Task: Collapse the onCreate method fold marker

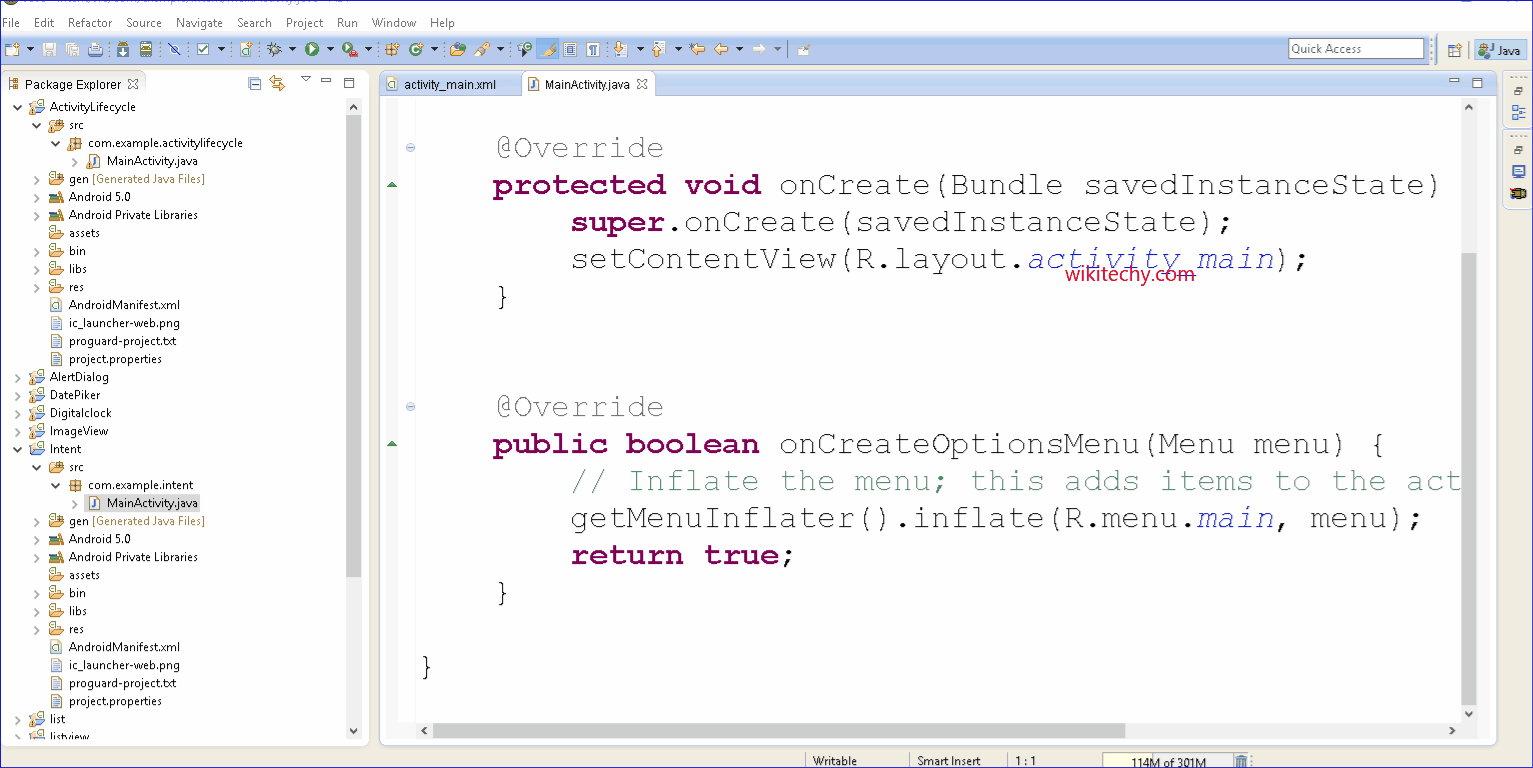Action: coord(410,148)
